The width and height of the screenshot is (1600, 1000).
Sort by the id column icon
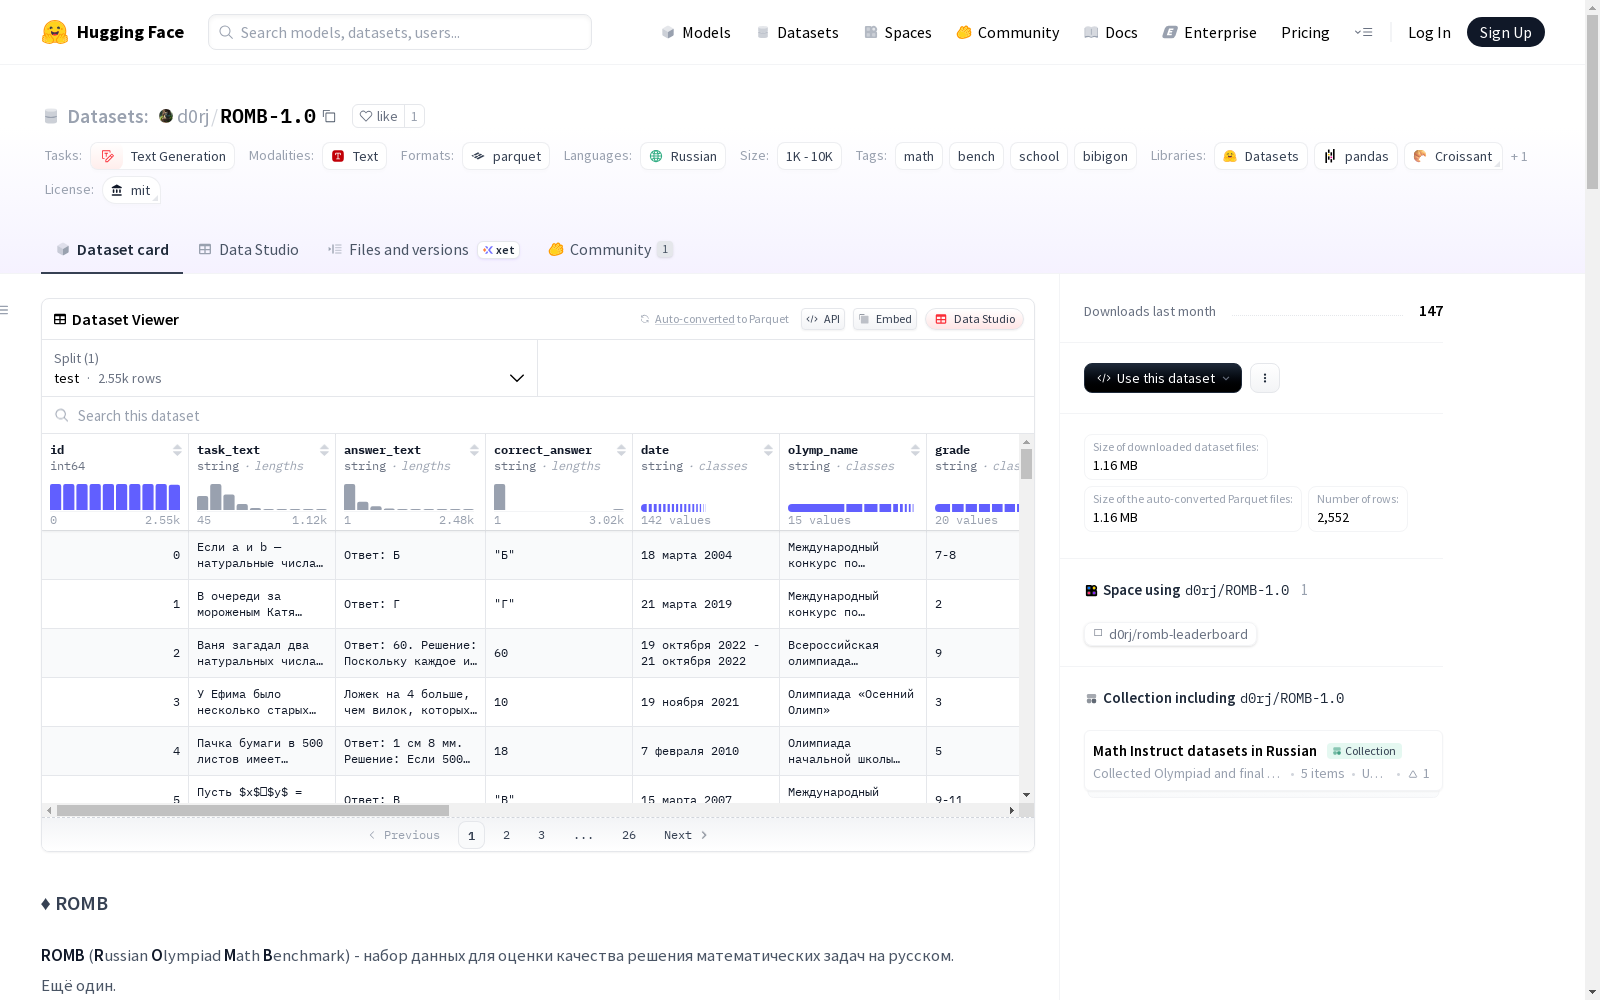[177, 450]
